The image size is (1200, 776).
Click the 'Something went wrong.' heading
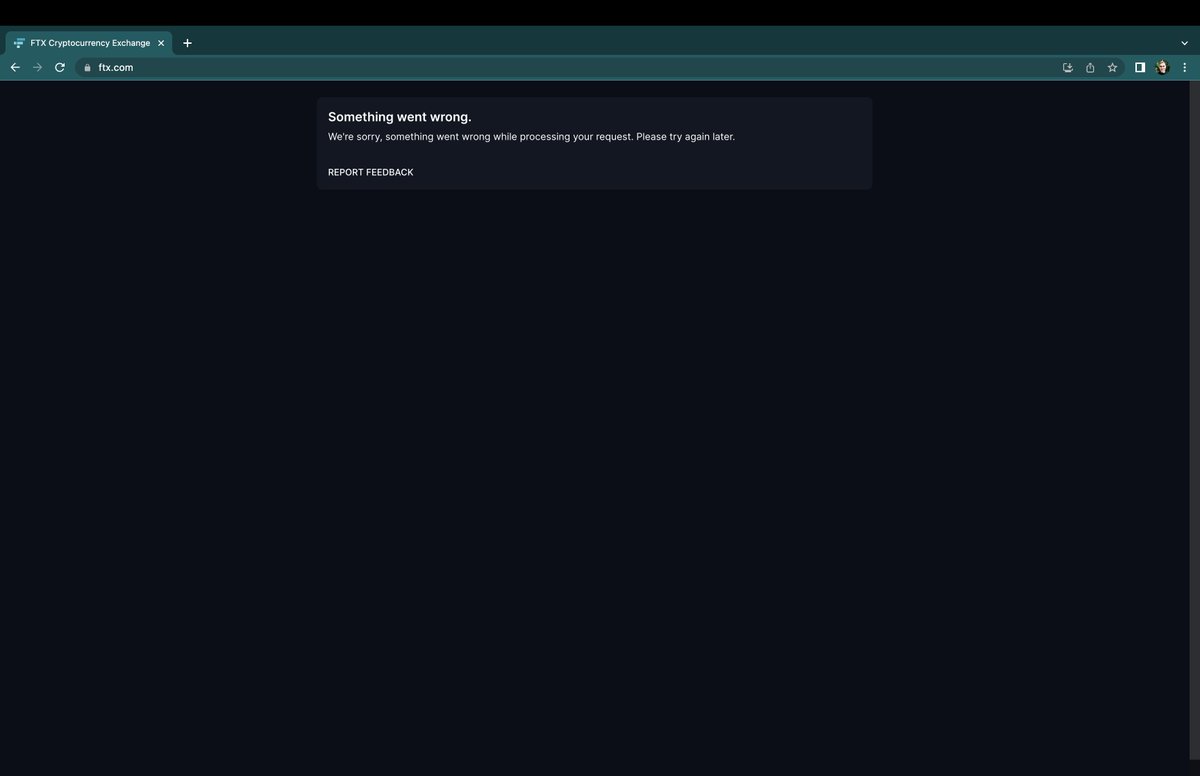(400, 117)
